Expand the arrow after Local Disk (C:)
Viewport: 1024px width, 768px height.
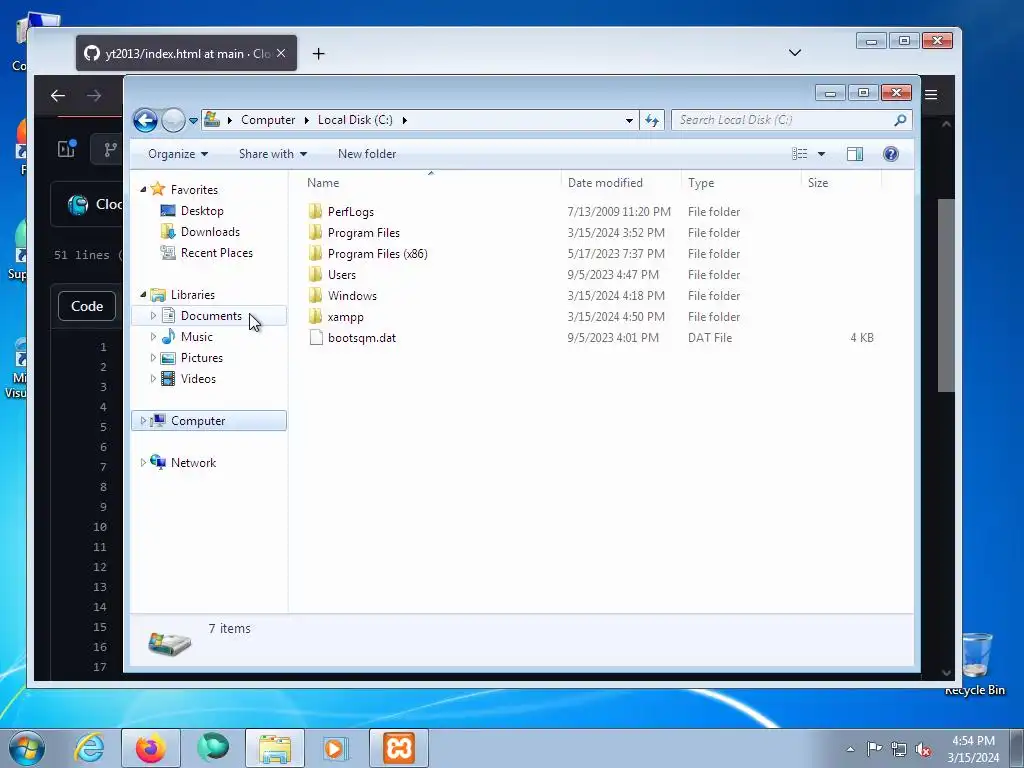(405, 120)
